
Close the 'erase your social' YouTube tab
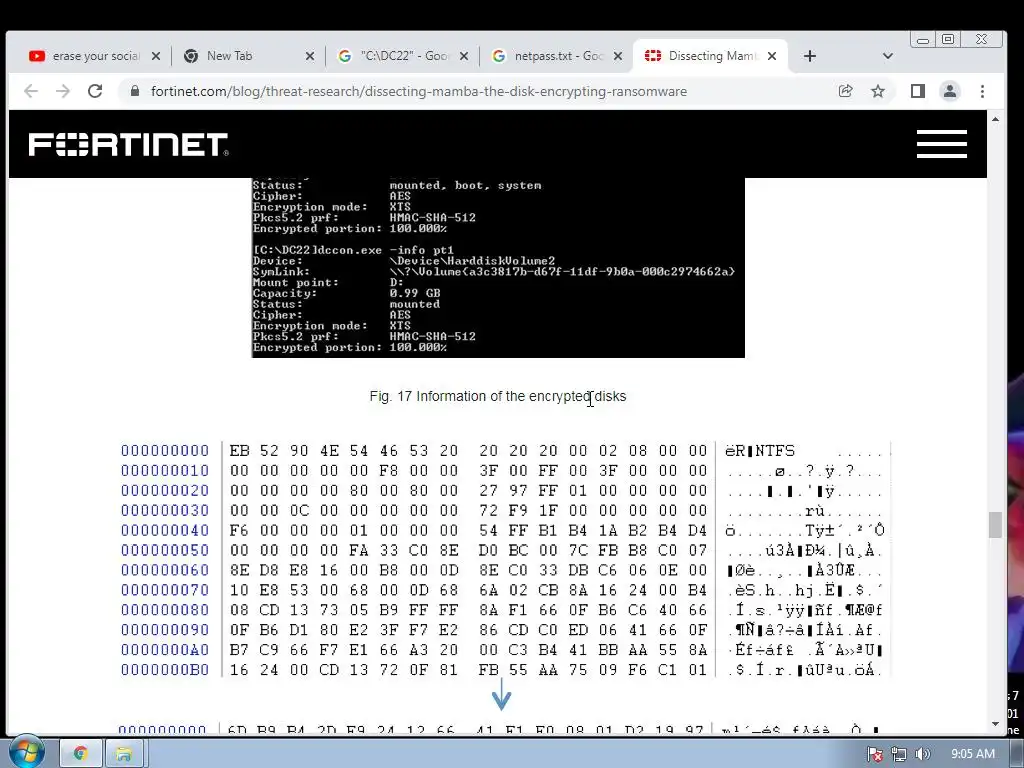click(x=155, y=56)
